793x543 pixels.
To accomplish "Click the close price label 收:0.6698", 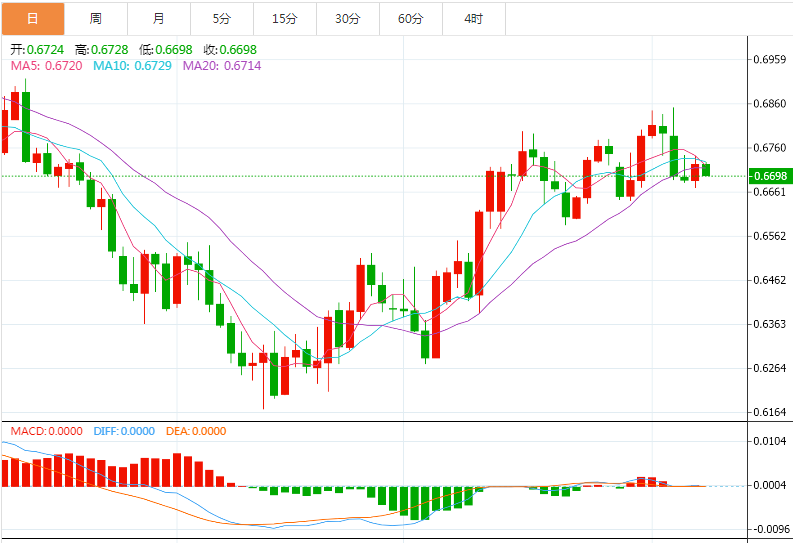I will [230, 50].
